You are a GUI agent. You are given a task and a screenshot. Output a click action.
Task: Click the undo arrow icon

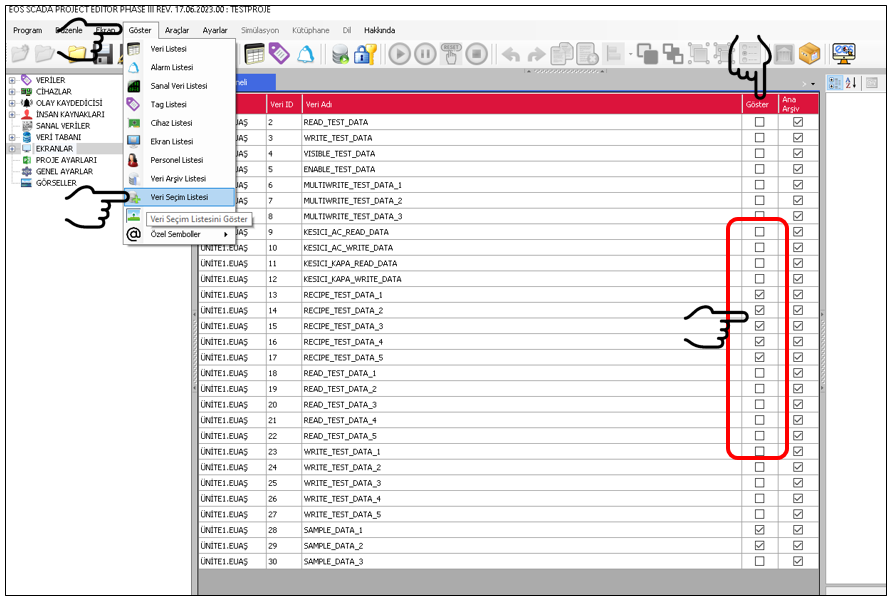[511, 55]
